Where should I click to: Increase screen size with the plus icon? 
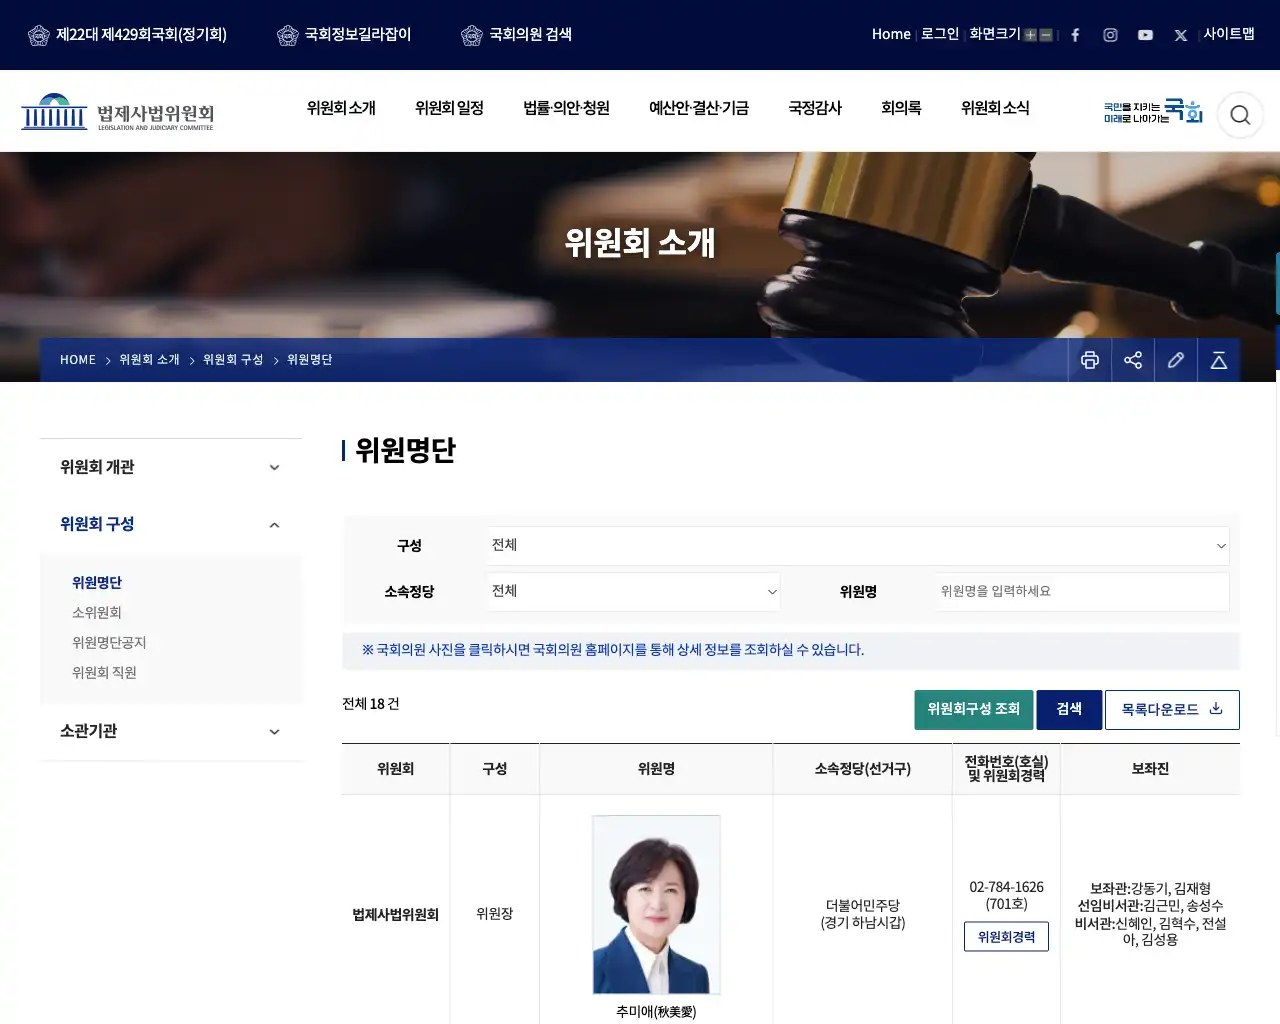[1030, 35]
